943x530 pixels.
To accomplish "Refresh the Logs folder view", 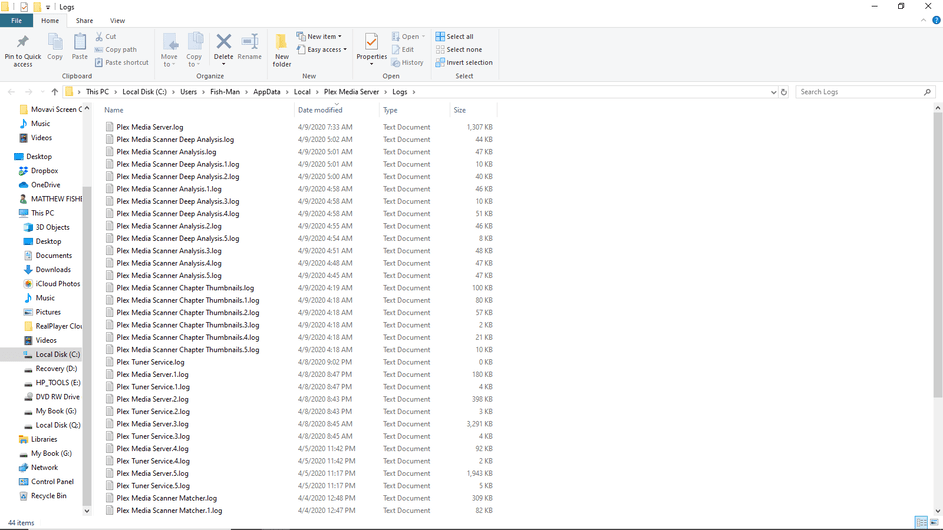I will click(x=784, y=92).
